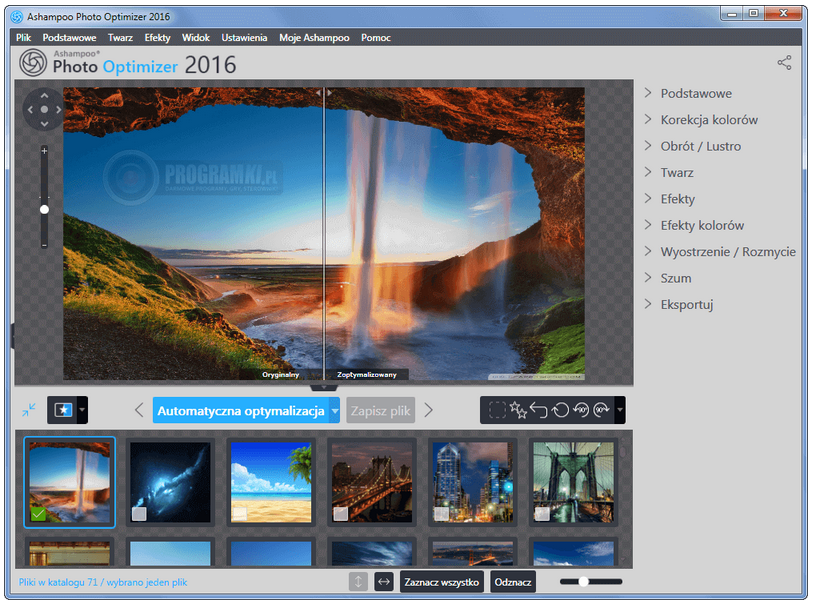Rotate image 90° right
Viewport: 813px width, 605px height.
(601, 410)
